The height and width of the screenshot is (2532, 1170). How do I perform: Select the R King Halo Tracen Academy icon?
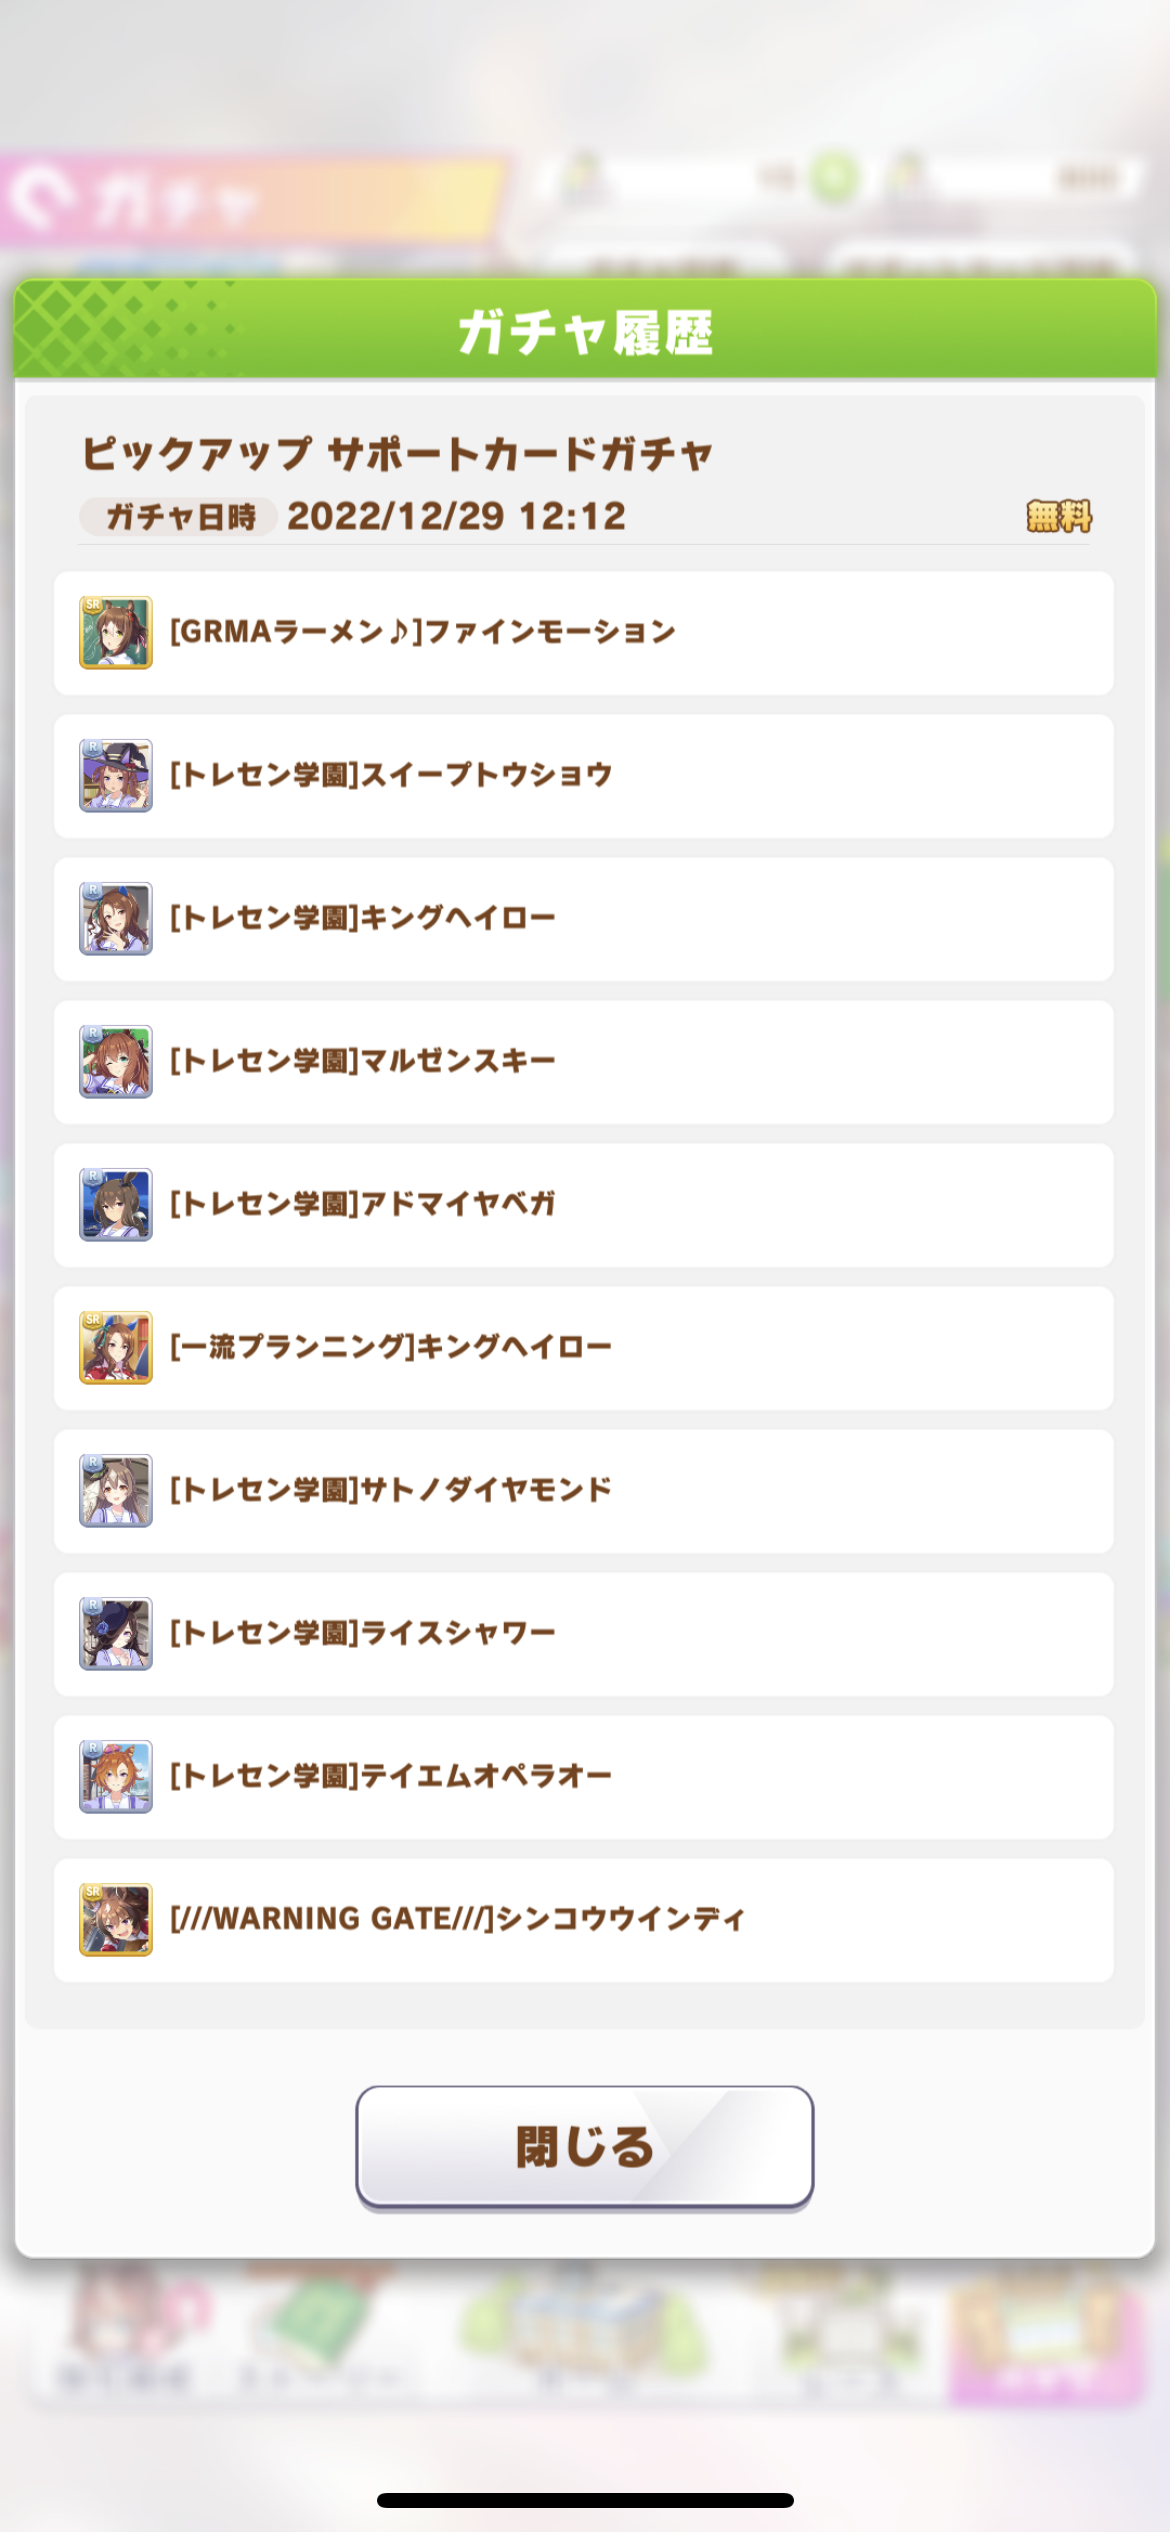[x=116, y=919]
